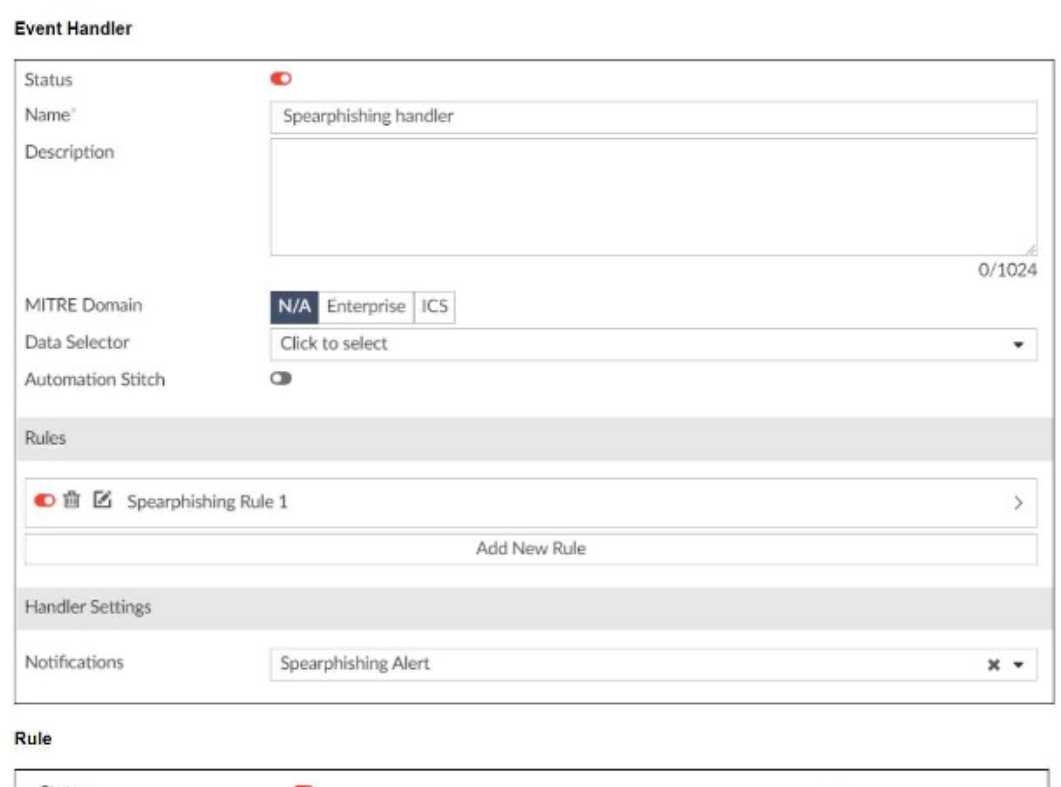The width and height of the screenshot is (1061, 787).
Task: Enable the Automation Stitch switch
Action: [x=281, y=379]
